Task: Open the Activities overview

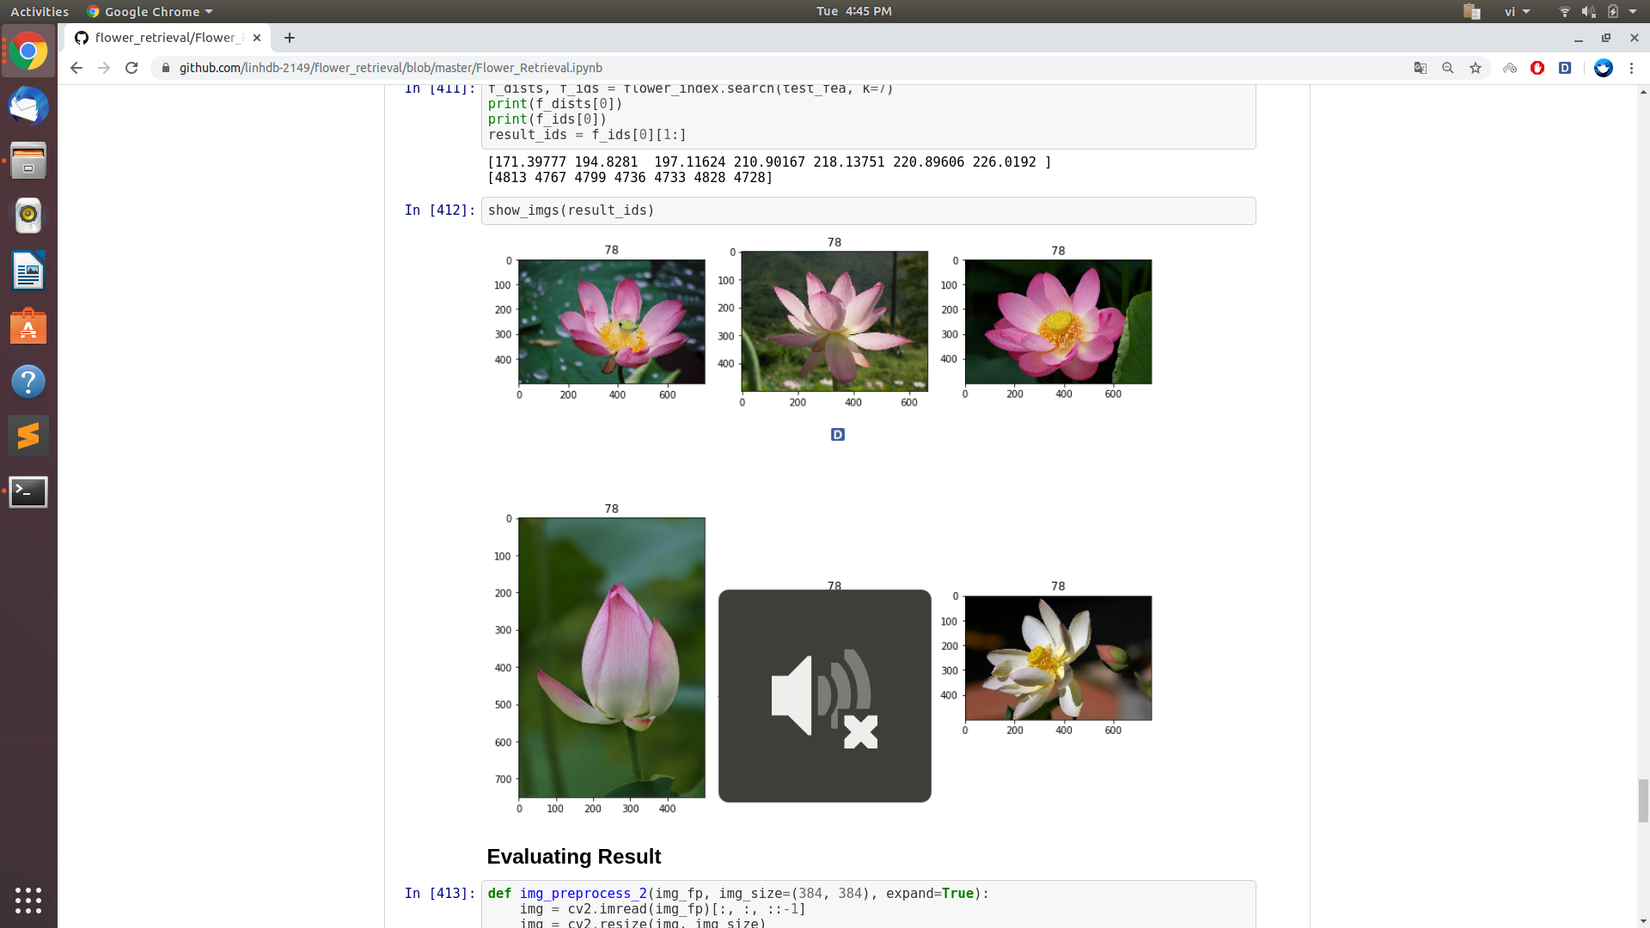Action: pos(39,11)
